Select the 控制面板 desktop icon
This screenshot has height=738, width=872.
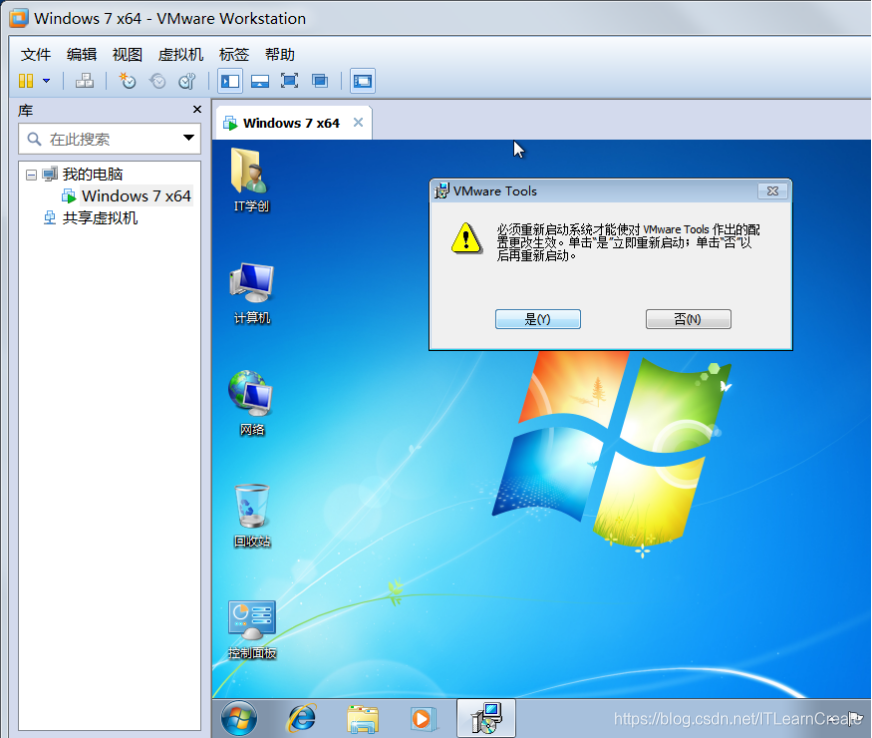pyautogui.click(x=251, y=630)
